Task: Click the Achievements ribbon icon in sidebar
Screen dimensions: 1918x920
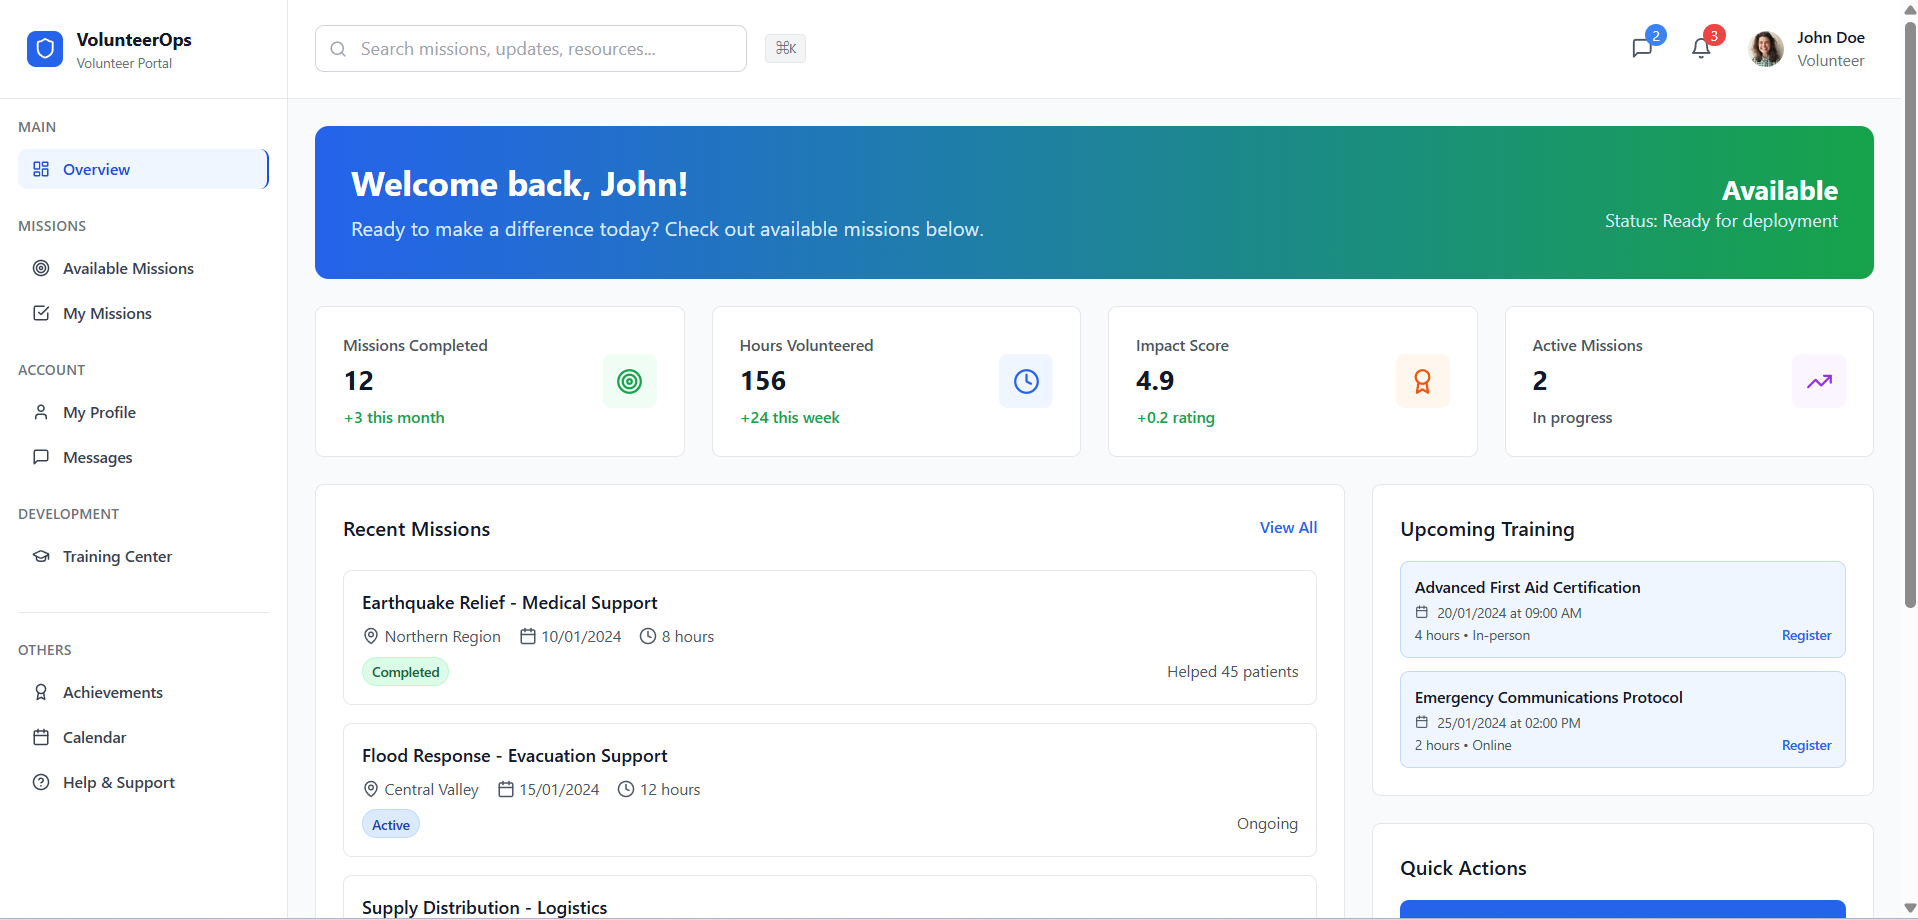Action: click(41, 692)
